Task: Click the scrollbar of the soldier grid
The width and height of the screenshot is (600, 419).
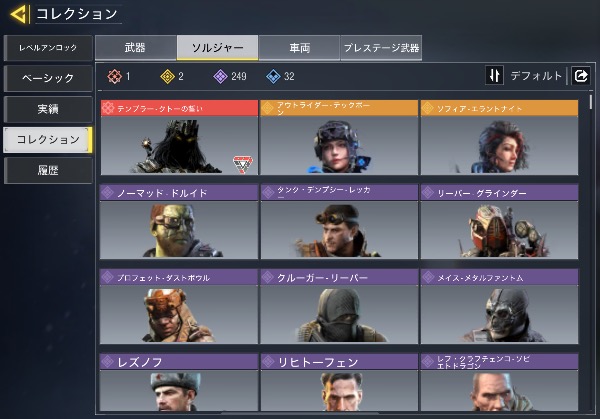Action: tap(591, 101)
